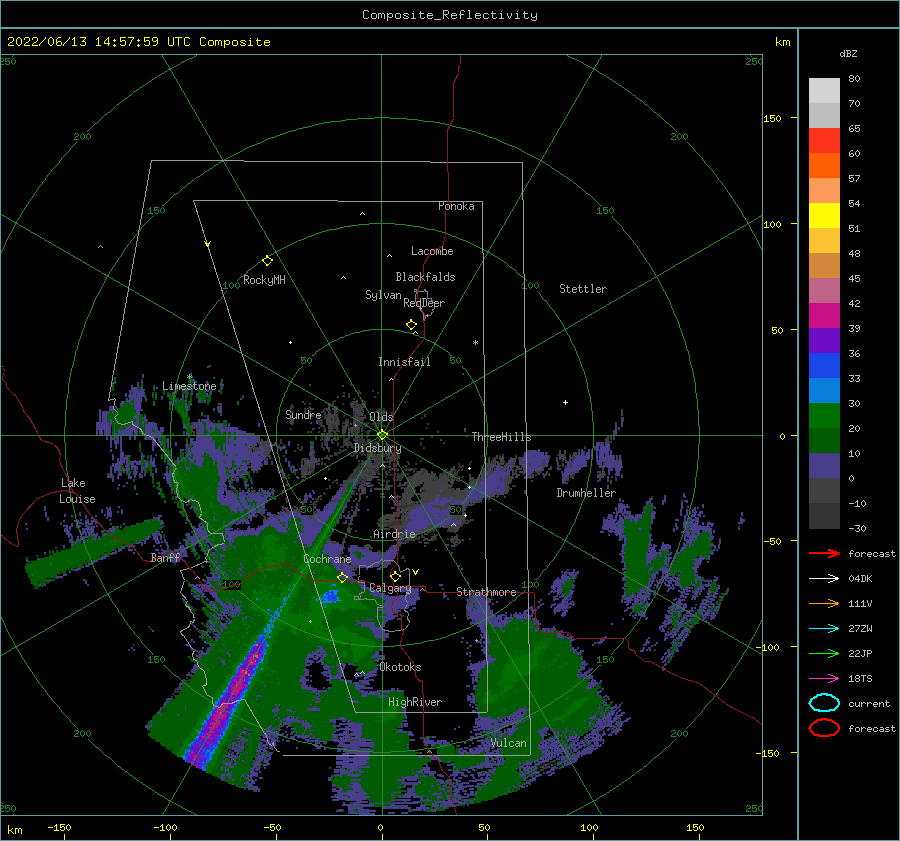Click the yellow diamond marker above RockyMH
Viewport: 900px width, 841px height.
coord(267,261)
